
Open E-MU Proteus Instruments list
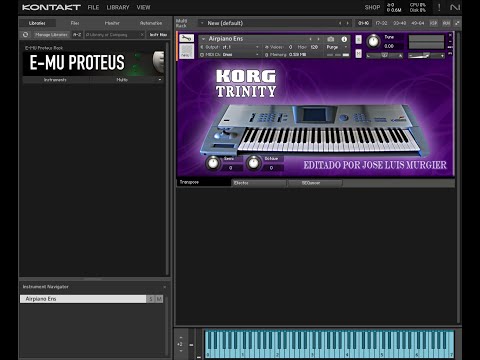coord(55,80)
